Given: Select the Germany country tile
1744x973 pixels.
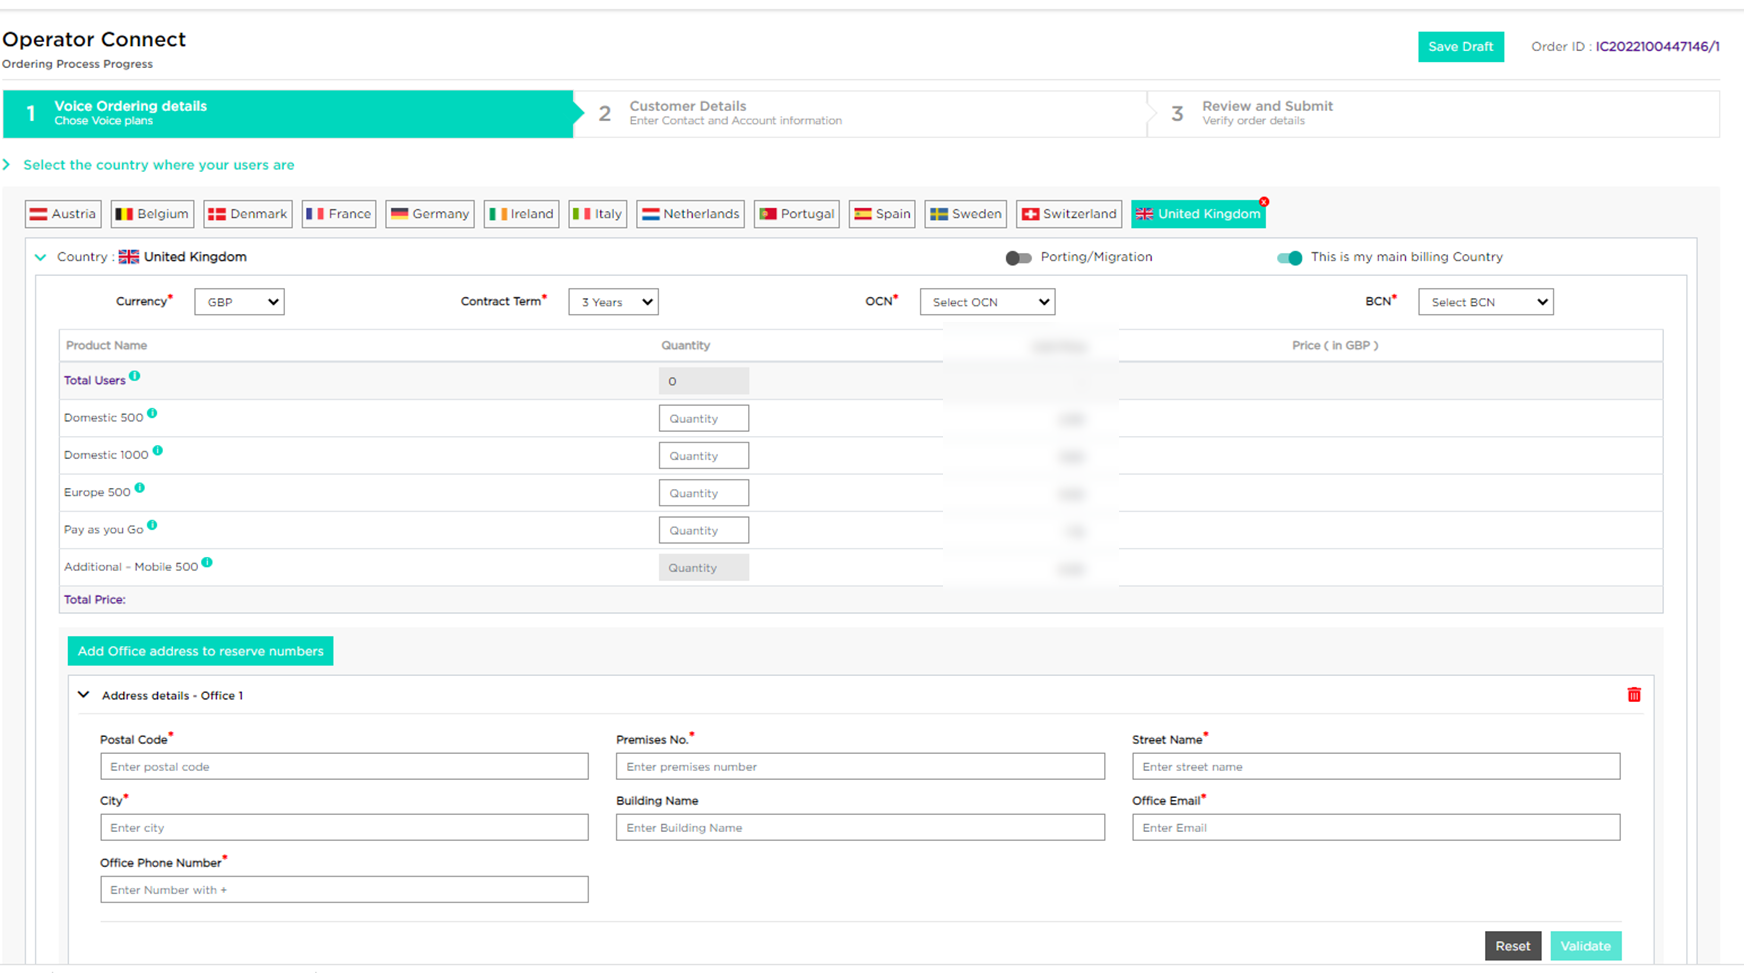Looking at the screenshot, I should [x=429, y=213].
